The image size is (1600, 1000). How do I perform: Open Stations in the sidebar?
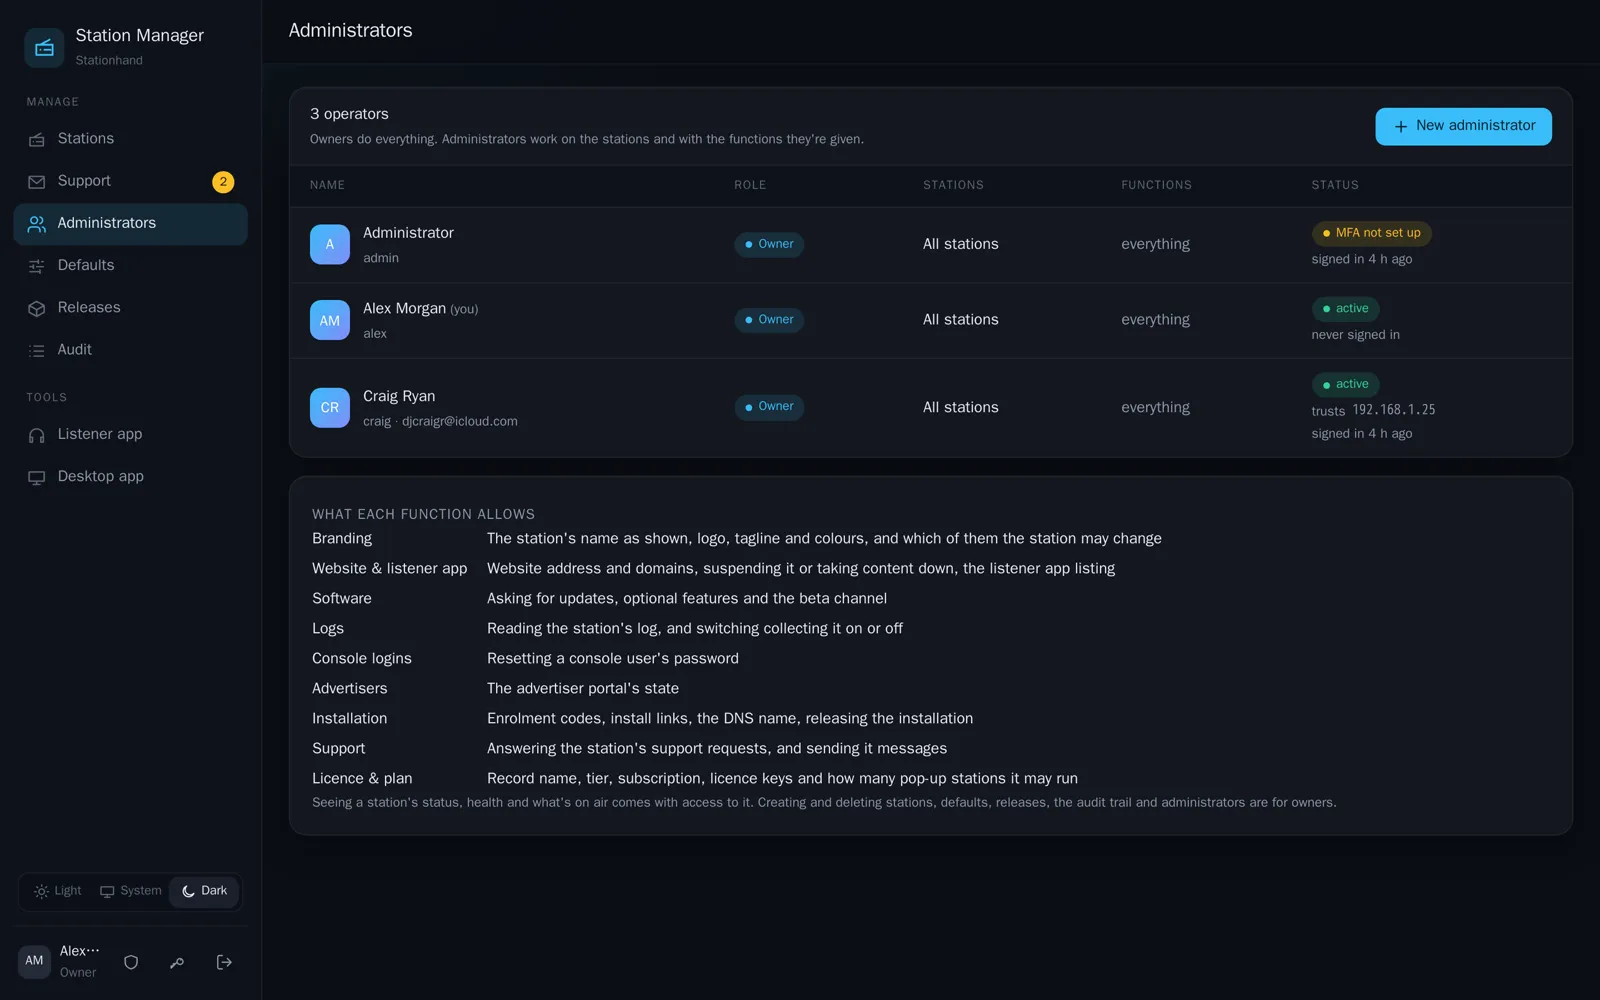pos(130,139)
